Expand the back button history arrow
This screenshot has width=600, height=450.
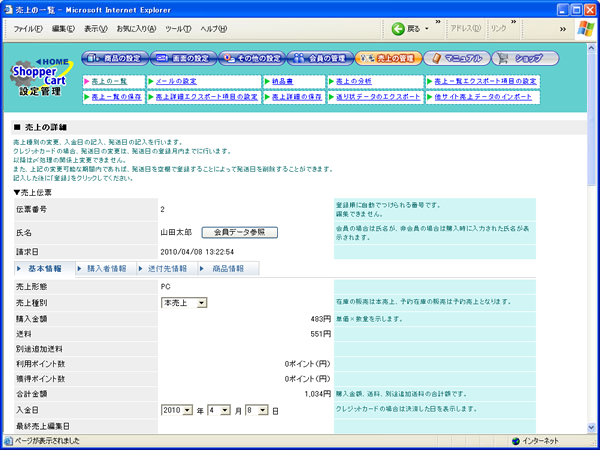pyautogui.click(x=427, y=29)
